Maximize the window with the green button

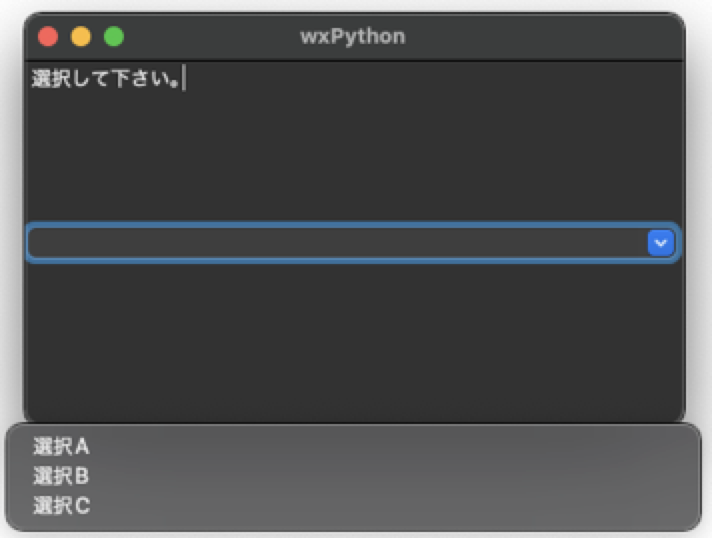(x=114, y=36)
